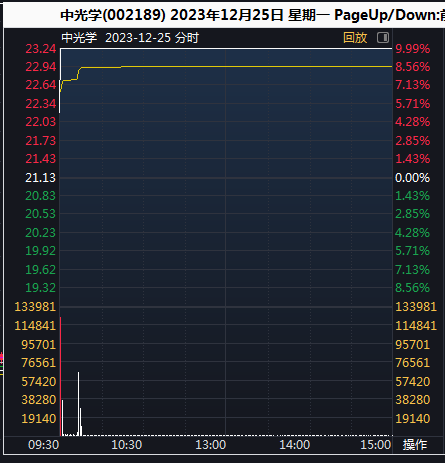Select the 10:30 time axis label
This screenshot has height=463, width=445.
click(x=127, y=445)
